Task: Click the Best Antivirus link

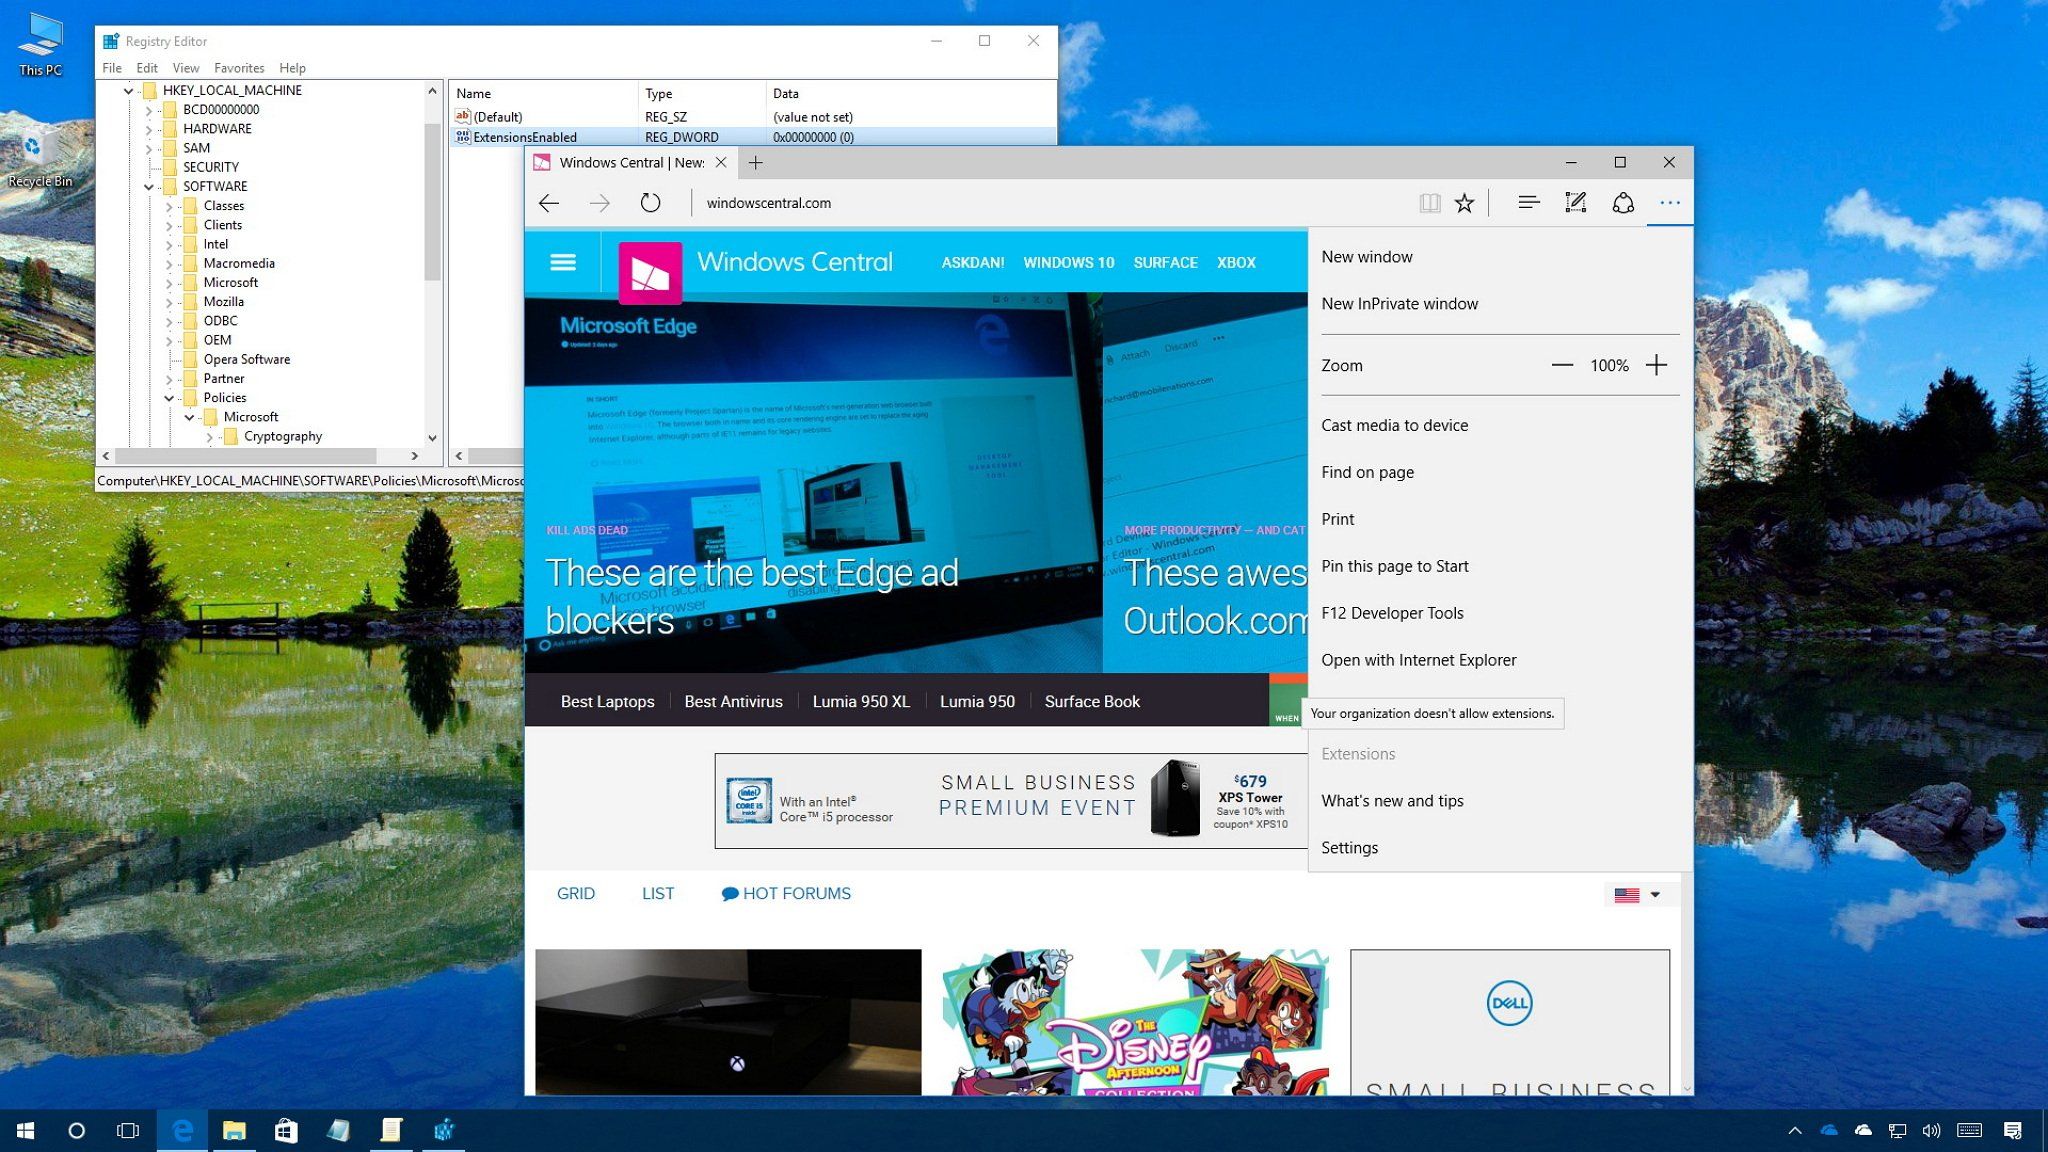Action: 733,701
